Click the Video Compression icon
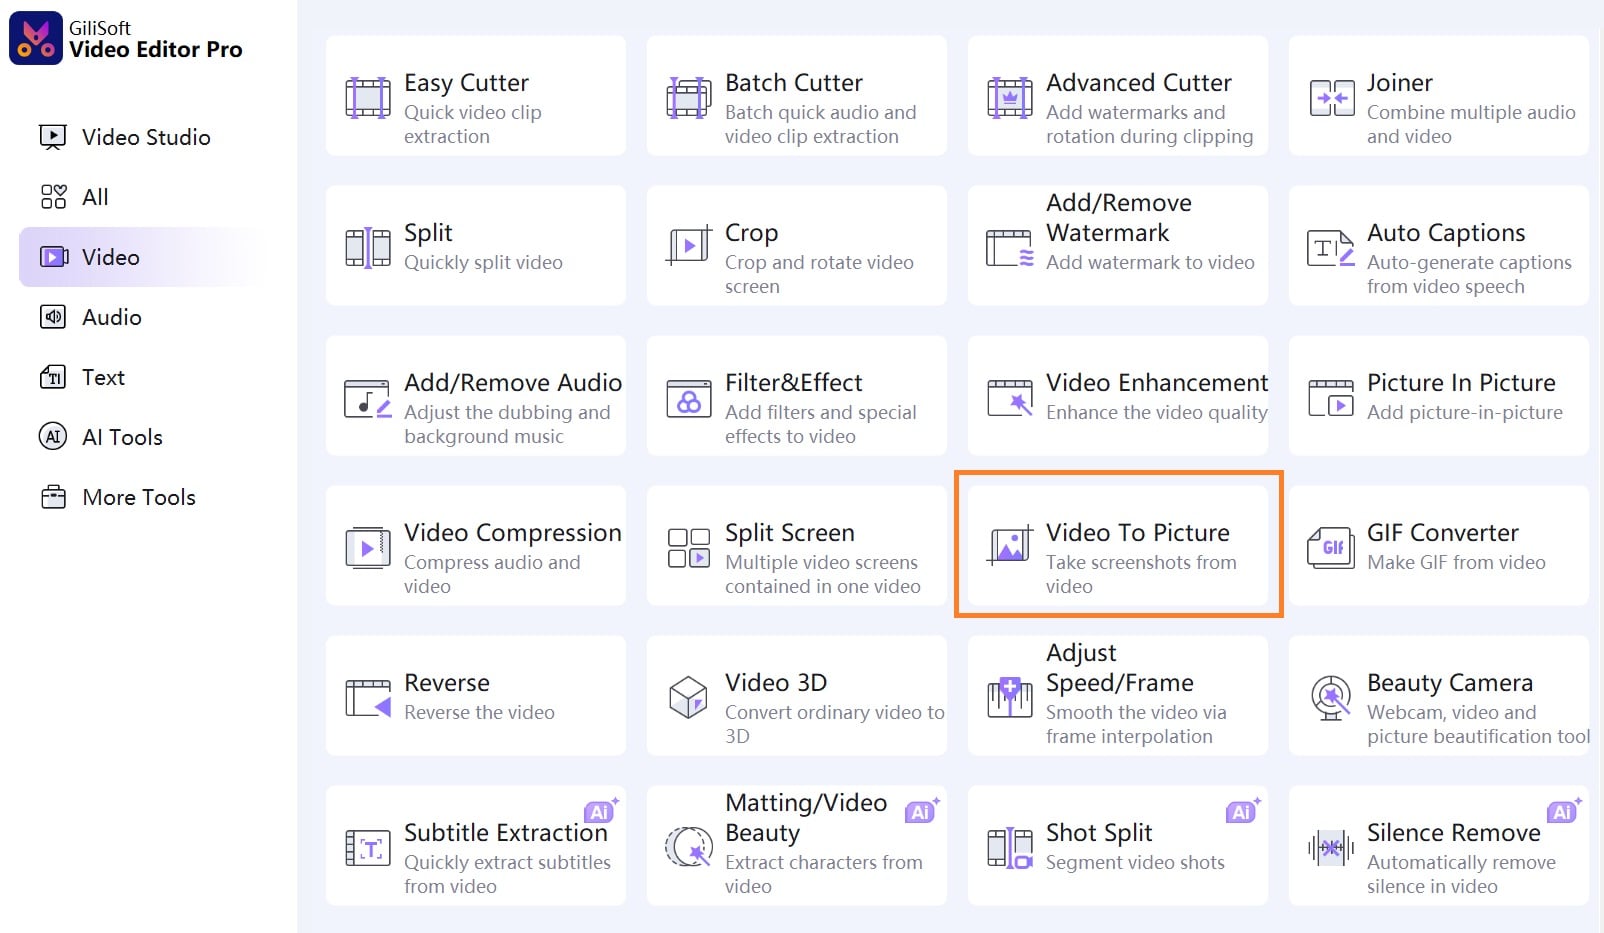This screenshot has height=933, width=1604. point(368,548)
